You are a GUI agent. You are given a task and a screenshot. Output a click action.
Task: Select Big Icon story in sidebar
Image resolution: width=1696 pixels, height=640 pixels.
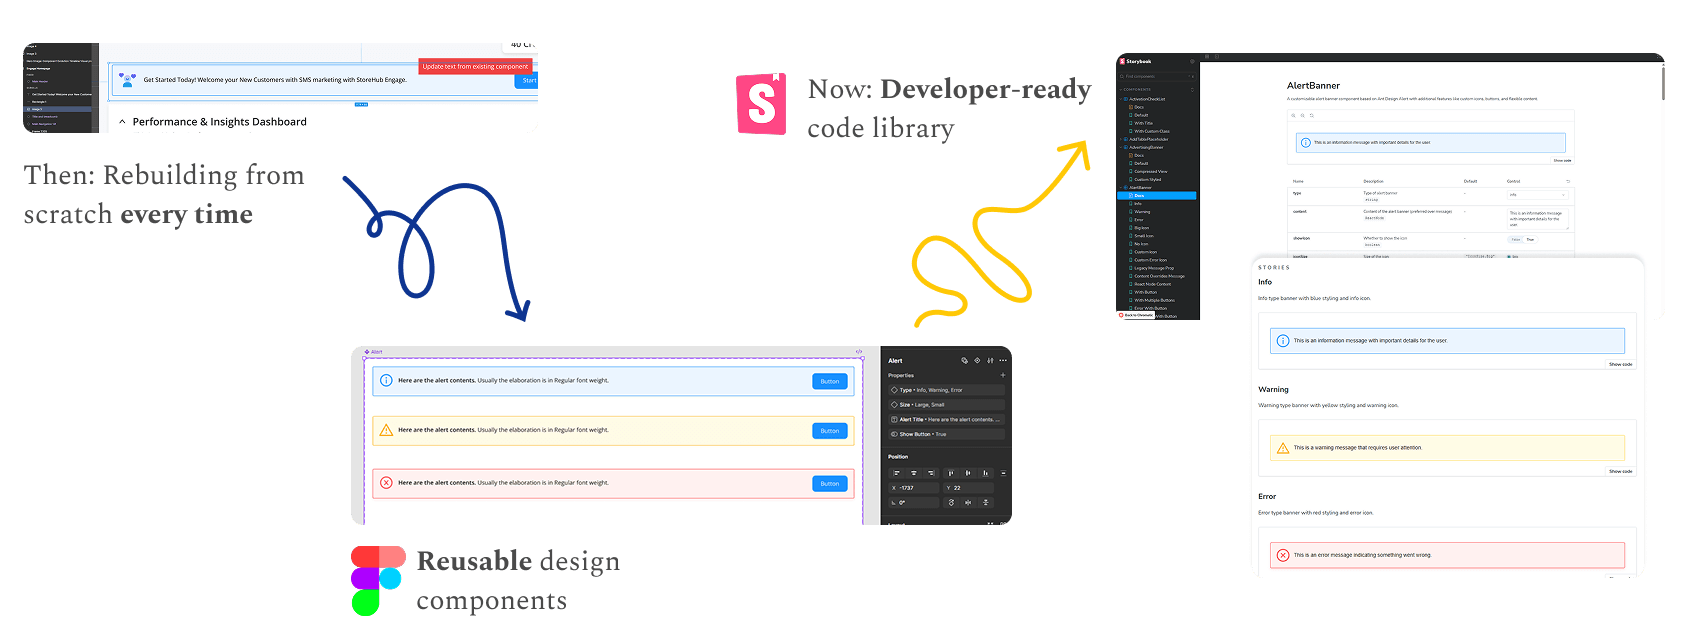click(x=1141, y=227)
